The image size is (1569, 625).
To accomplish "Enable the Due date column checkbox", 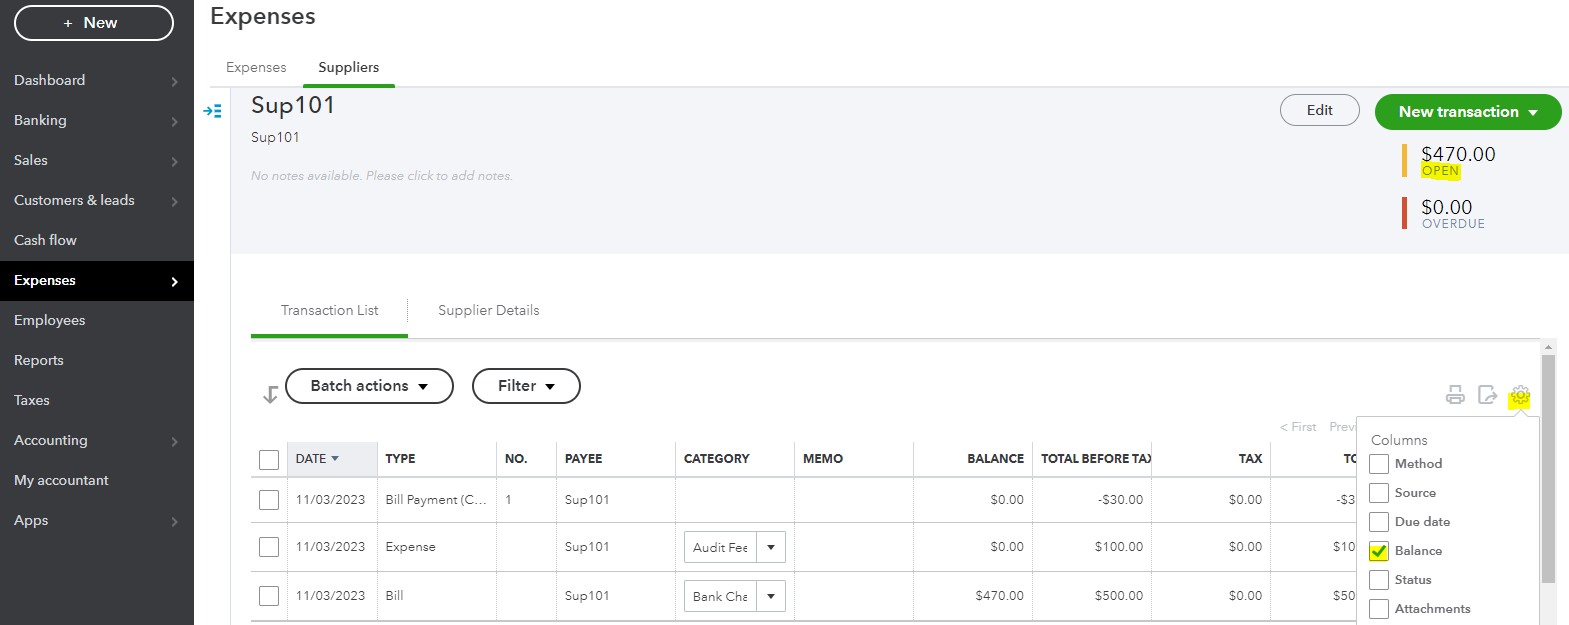I will pyautogui.click(x=1379, y=522).
